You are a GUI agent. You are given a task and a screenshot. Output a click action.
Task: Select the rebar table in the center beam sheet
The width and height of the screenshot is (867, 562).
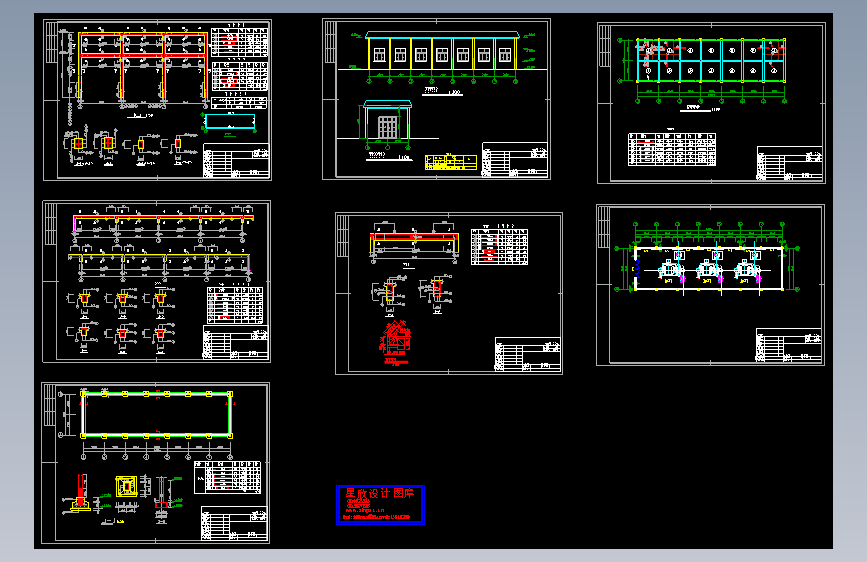pos(499,247)
